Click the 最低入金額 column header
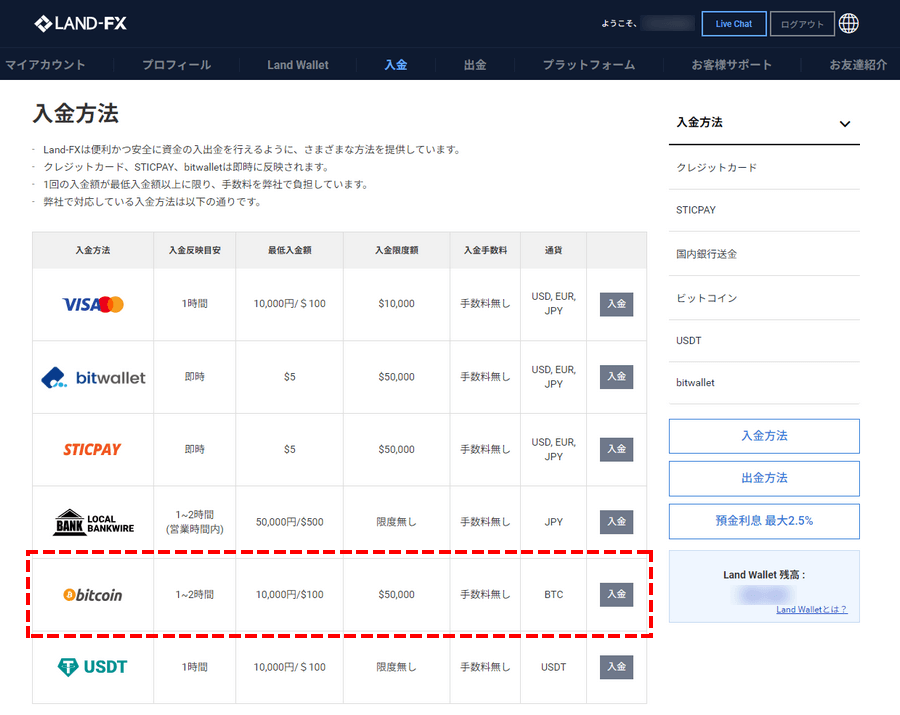Image resolution: width=900 pixels, height=715 pixels. coord(289,250)
